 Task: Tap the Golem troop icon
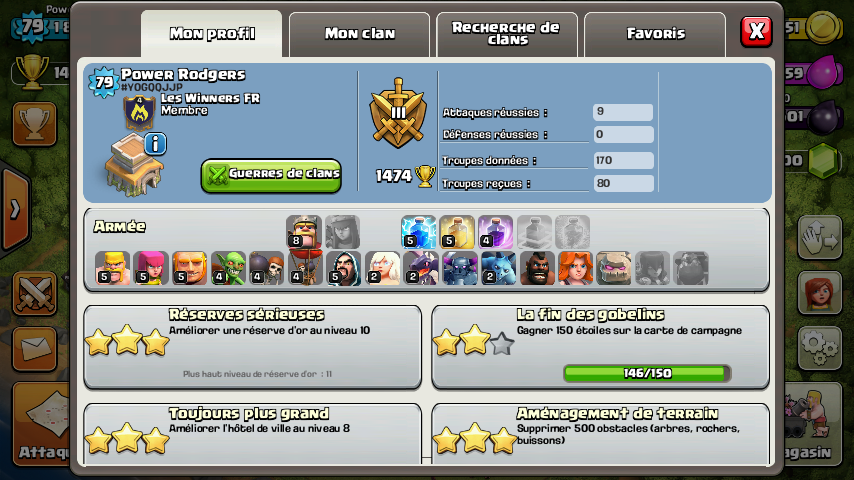coord(614,268)
